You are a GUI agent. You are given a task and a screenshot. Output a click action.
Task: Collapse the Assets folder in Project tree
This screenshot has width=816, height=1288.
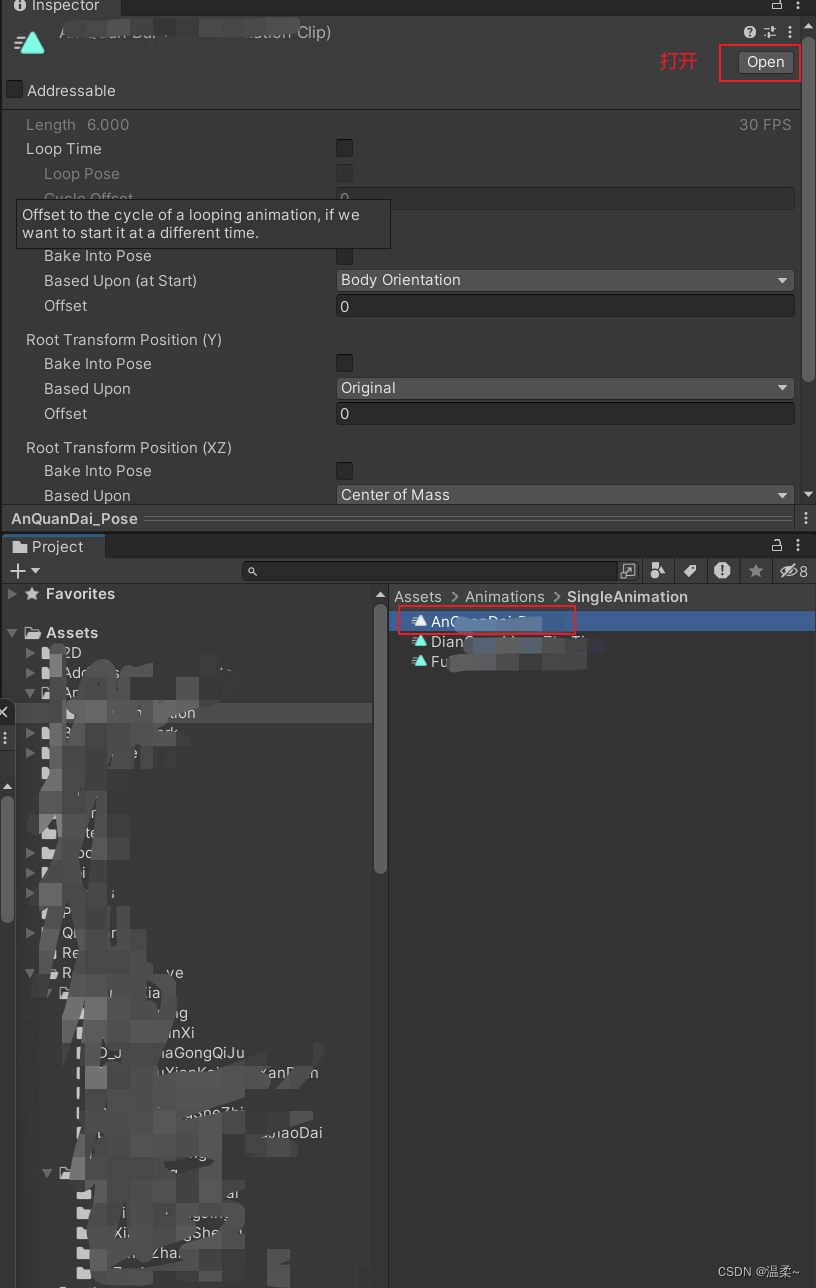click(10, 632)
